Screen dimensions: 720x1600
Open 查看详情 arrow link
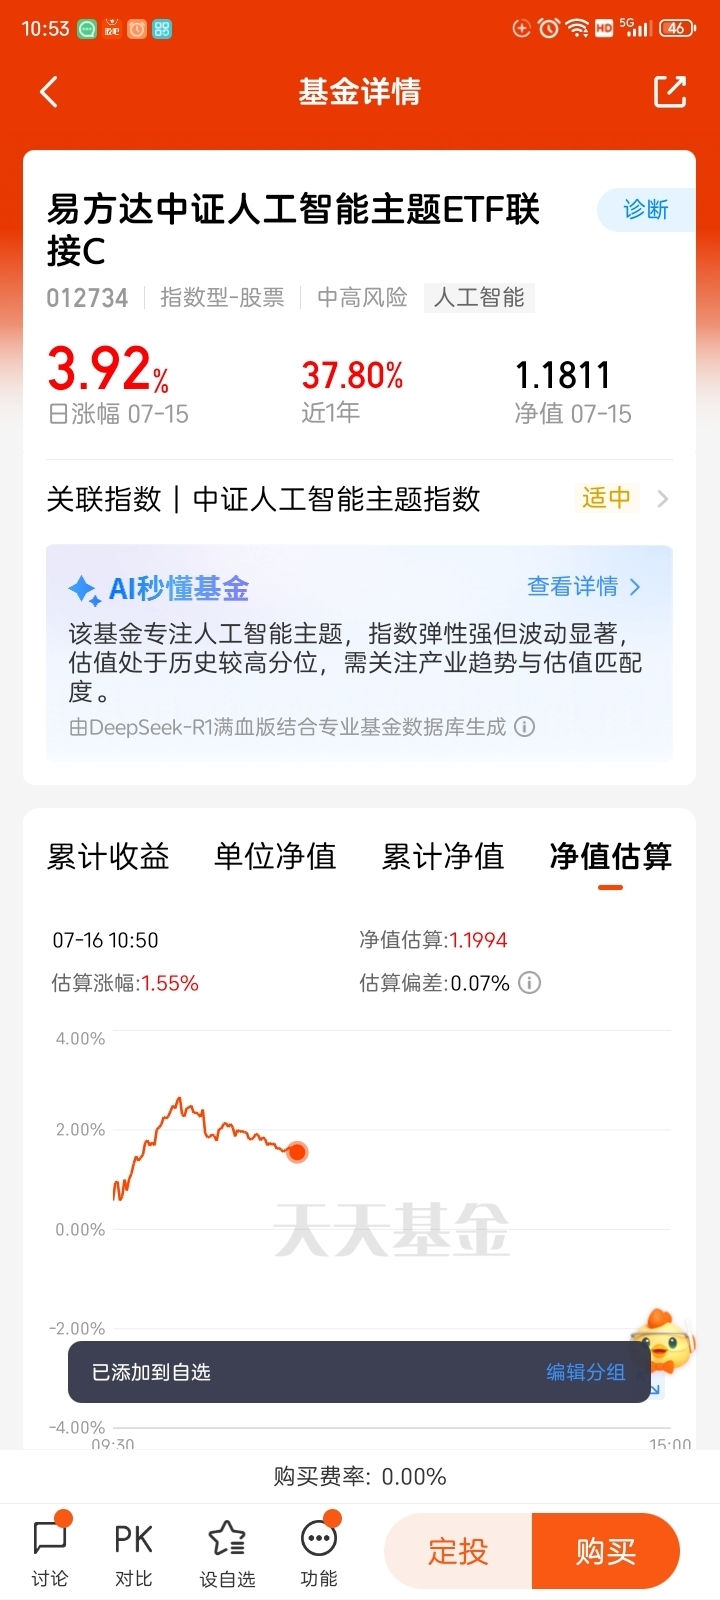point(584,587)
